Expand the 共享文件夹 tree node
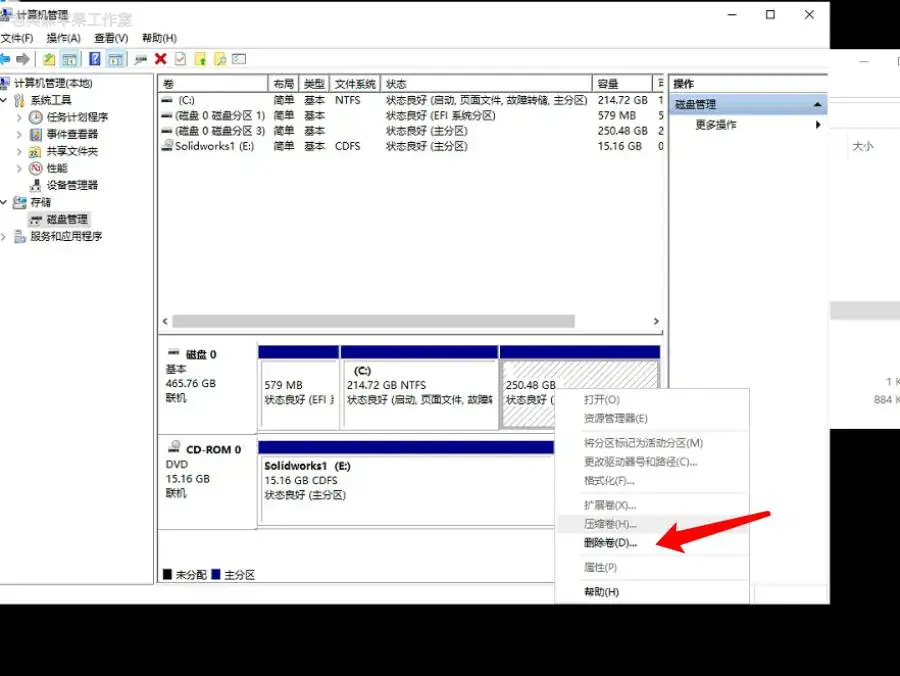Image resolution: width=900 pixels, height=676 pixels. [x=19, y=151]
